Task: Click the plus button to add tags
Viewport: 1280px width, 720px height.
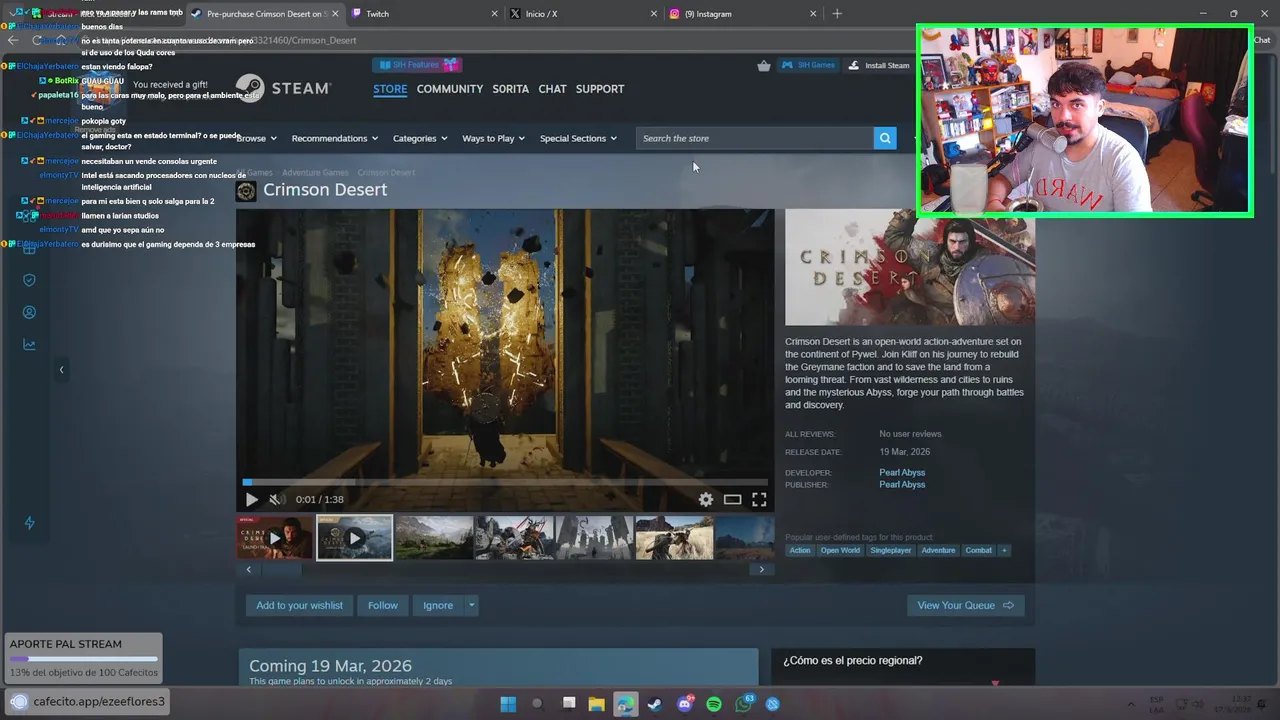Action: tap(1004, 550)
